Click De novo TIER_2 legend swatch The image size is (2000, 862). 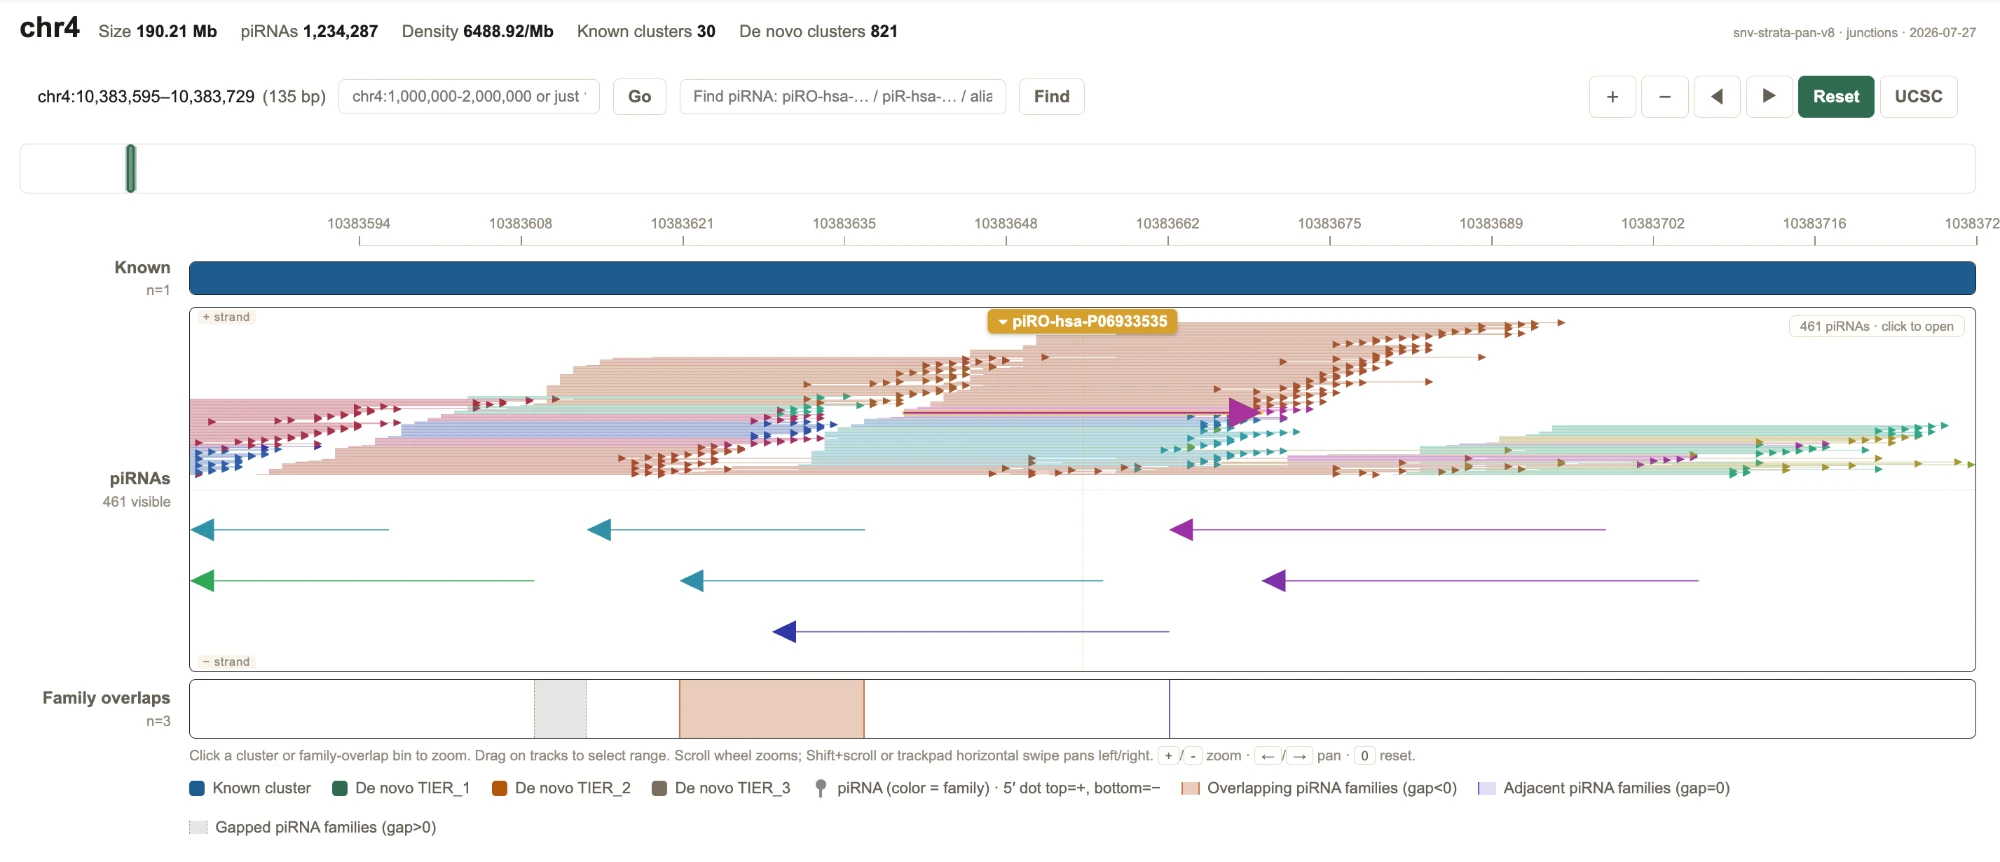click(500, 788)
